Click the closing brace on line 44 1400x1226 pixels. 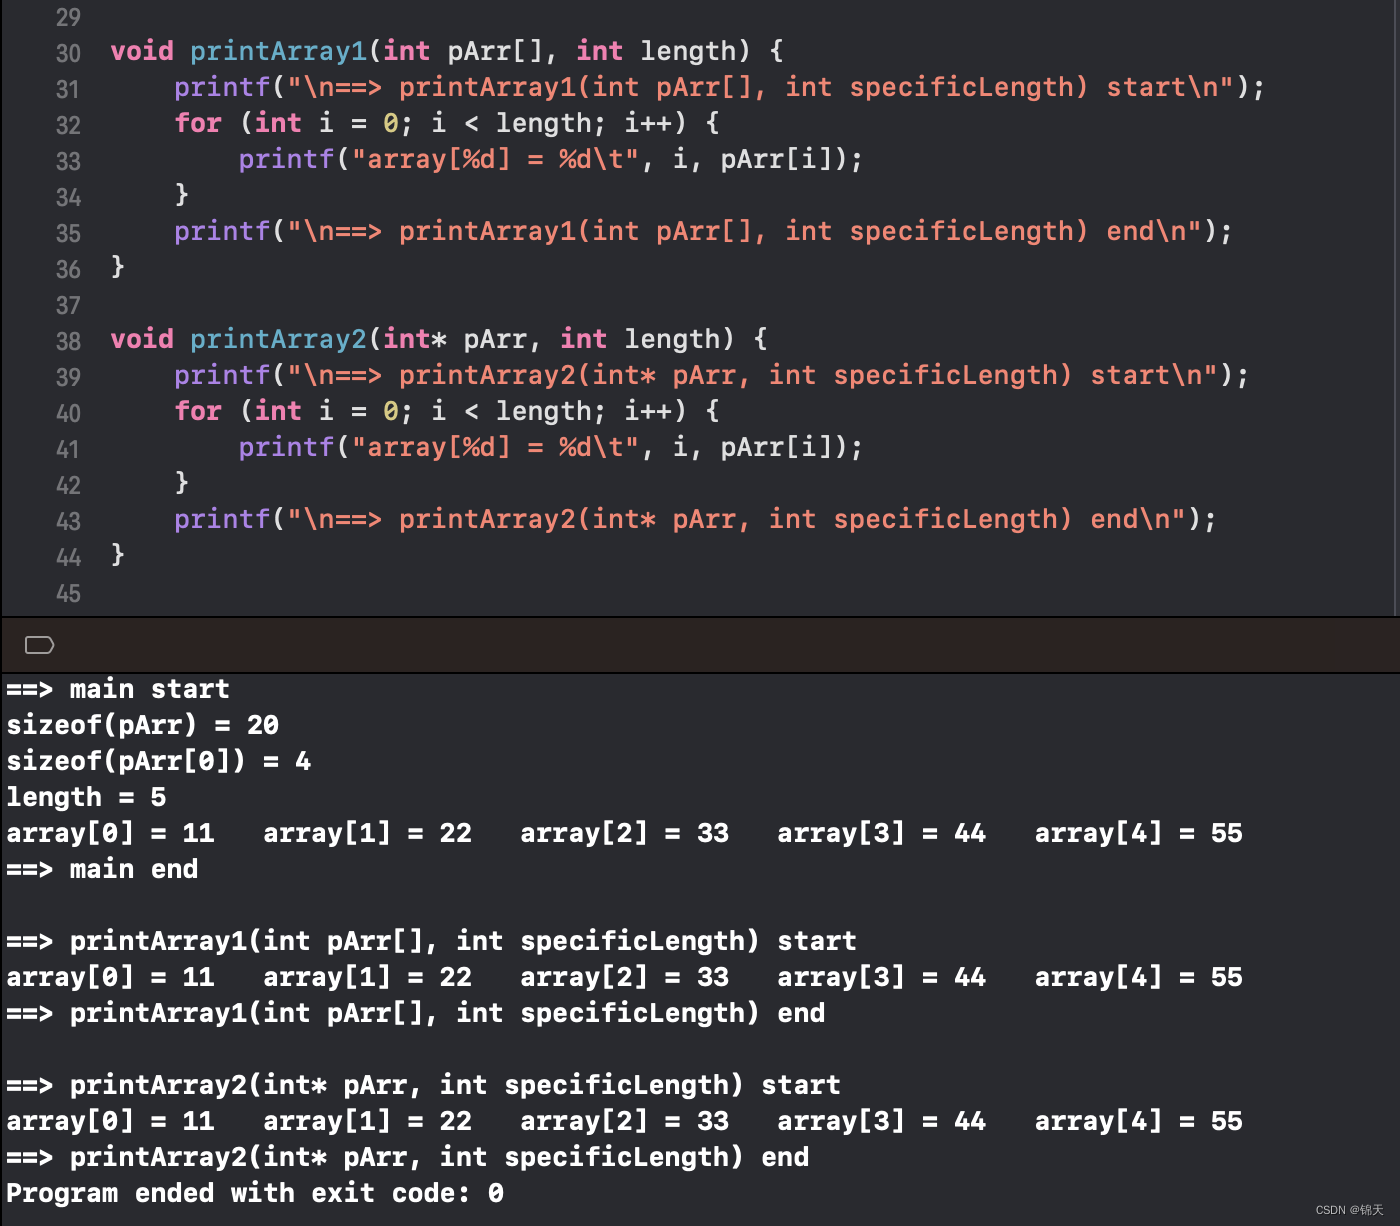(x=118, y=554)
